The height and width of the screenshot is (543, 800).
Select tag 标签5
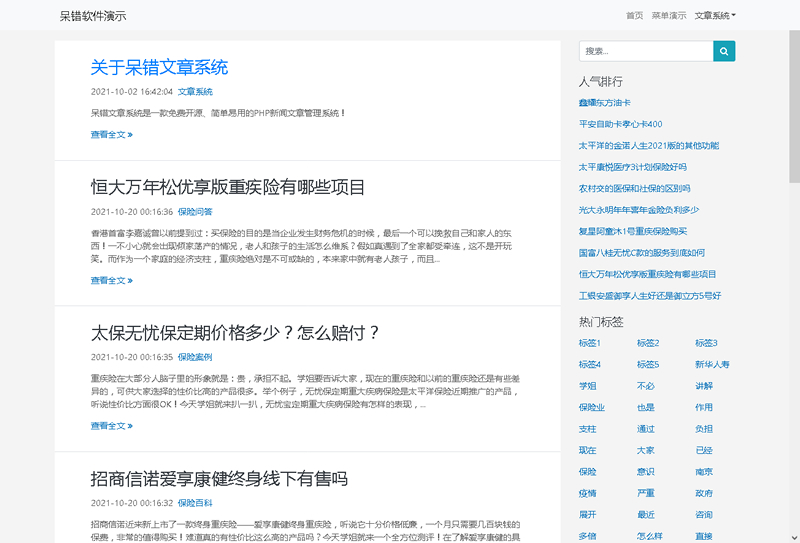pyautogui.click(x=648, y=364)
